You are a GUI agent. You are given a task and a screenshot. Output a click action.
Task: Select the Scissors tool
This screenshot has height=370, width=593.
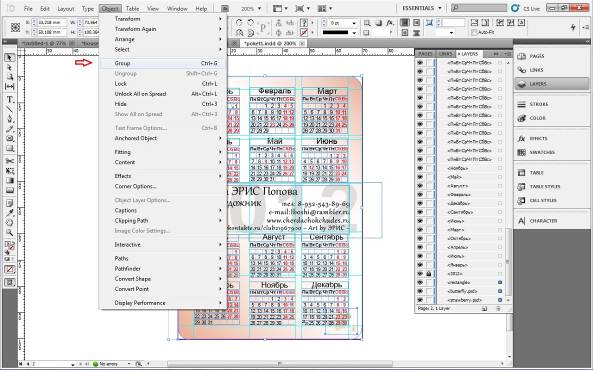click(9, 161)
